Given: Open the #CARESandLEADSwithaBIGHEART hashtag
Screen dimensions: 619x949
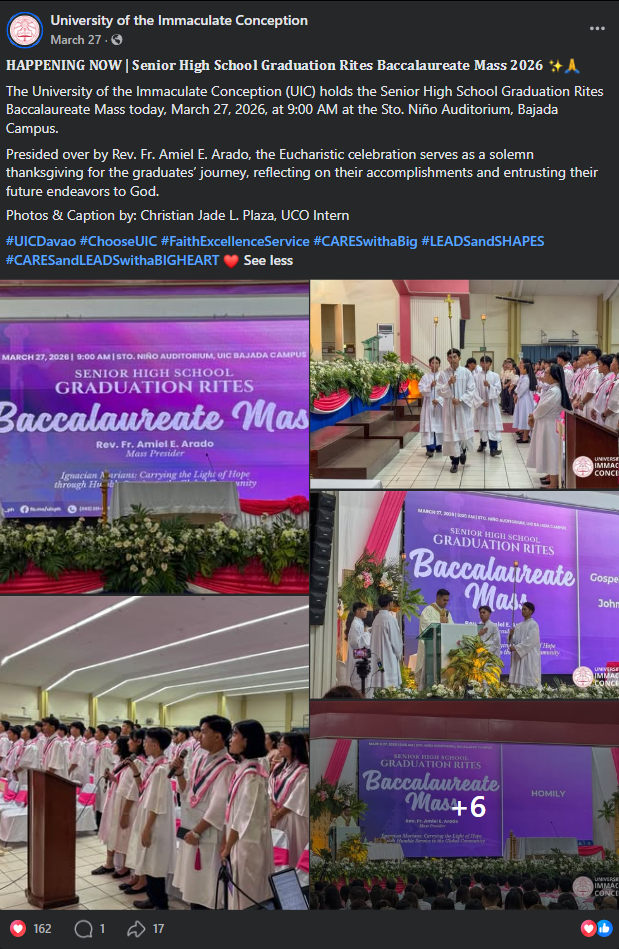Looking at the screenshot, I should 113,260.
